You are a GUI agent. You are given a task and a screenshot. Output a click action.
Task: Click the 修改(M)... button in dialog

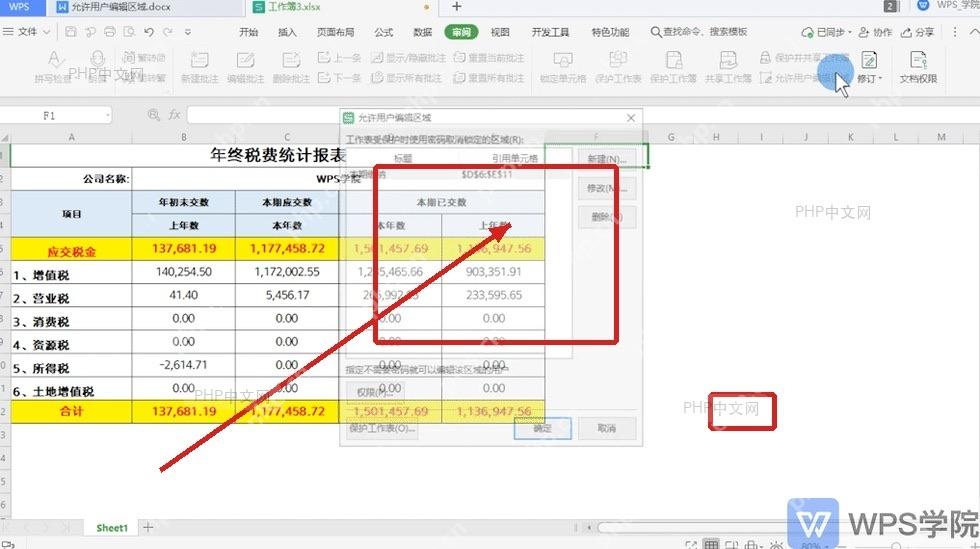607,188
